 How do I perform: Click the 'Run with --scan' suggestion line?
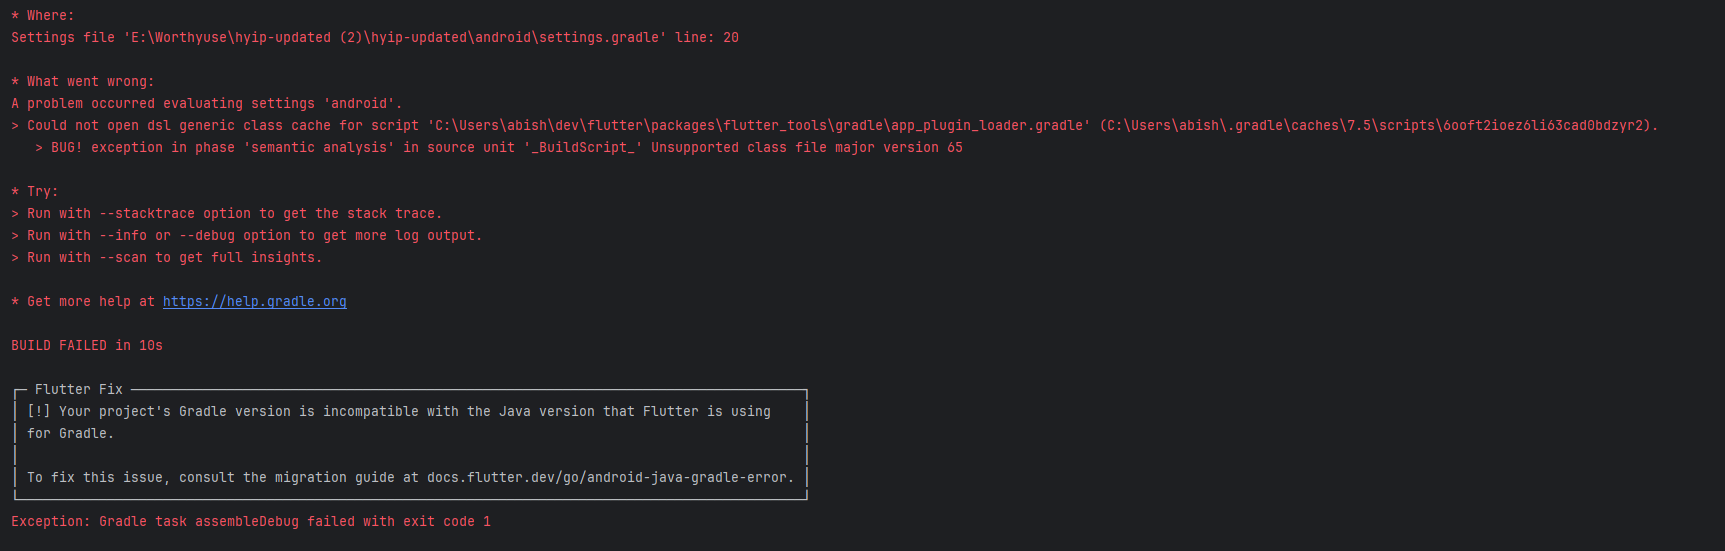click(x=167, y=257)
